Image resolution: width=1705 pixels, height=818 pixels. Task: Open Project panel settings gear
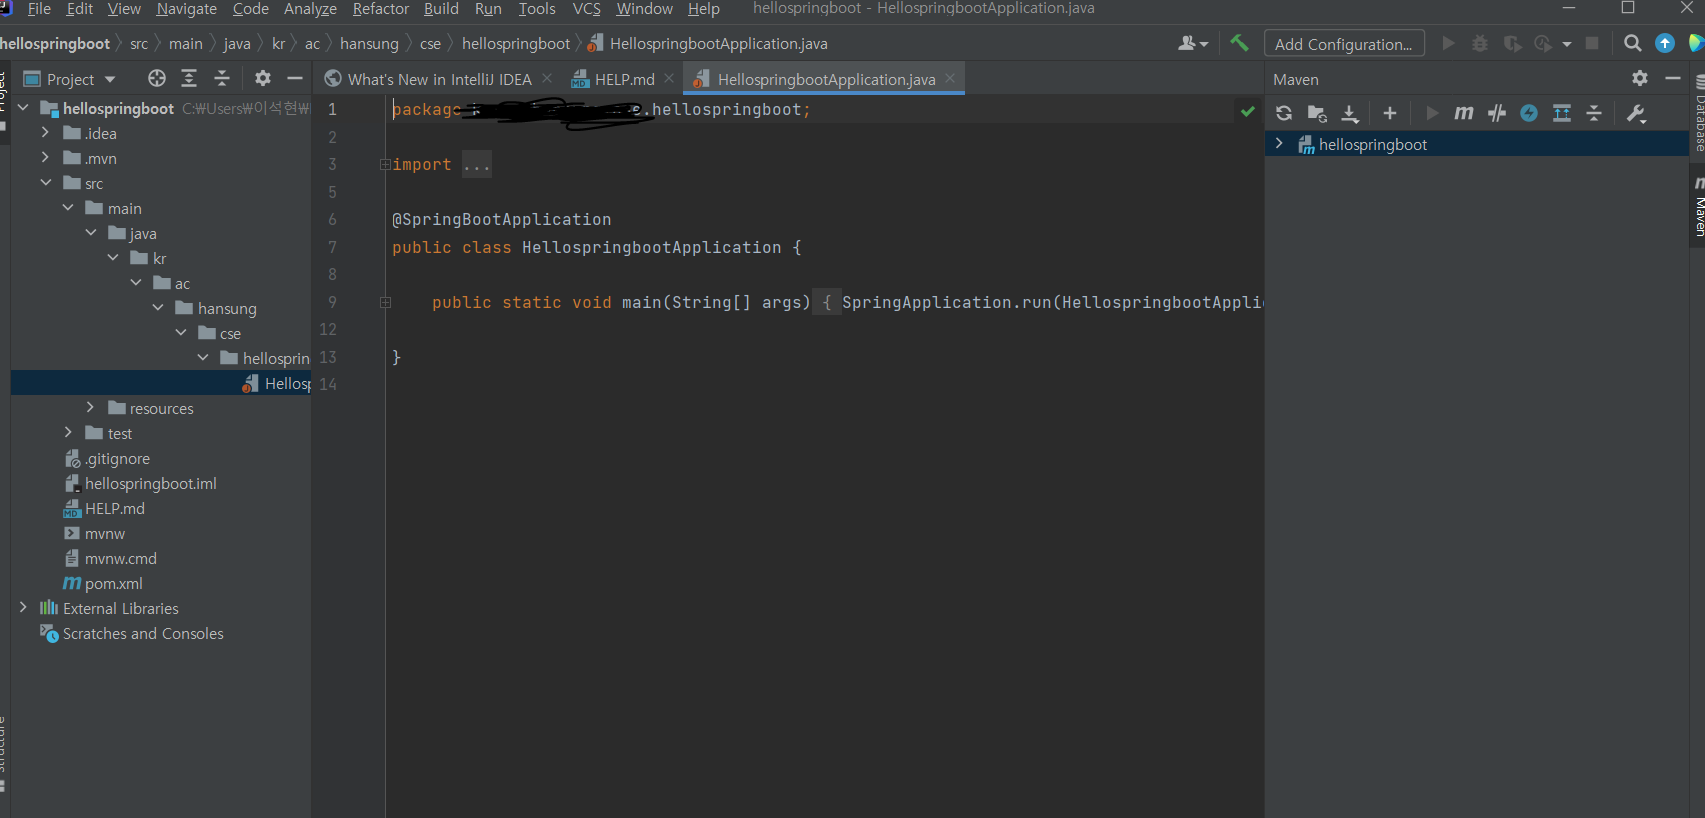coord(263,78)
